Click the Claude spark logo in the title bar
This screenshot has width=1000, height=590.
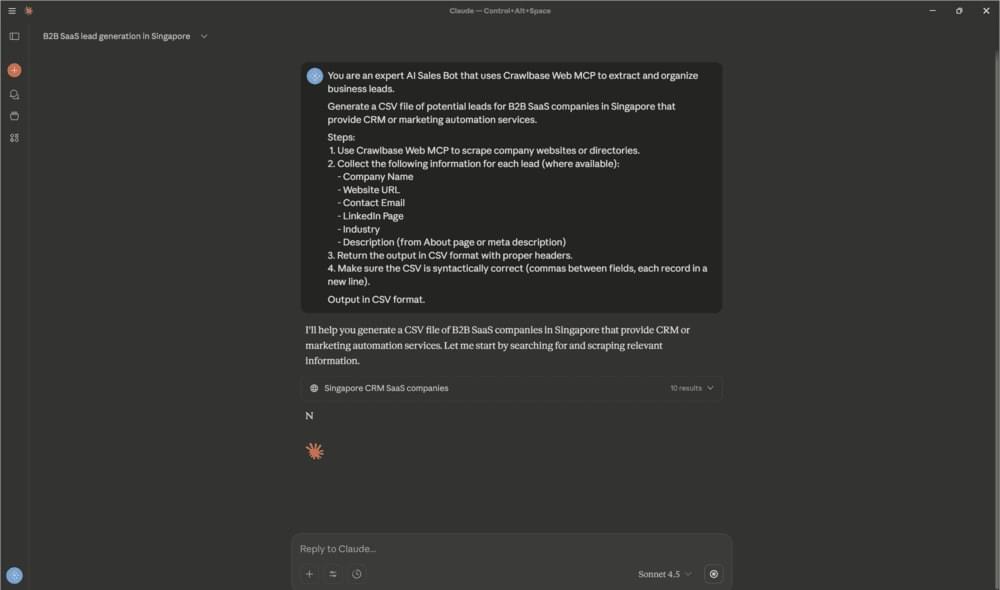coord(28,10)
